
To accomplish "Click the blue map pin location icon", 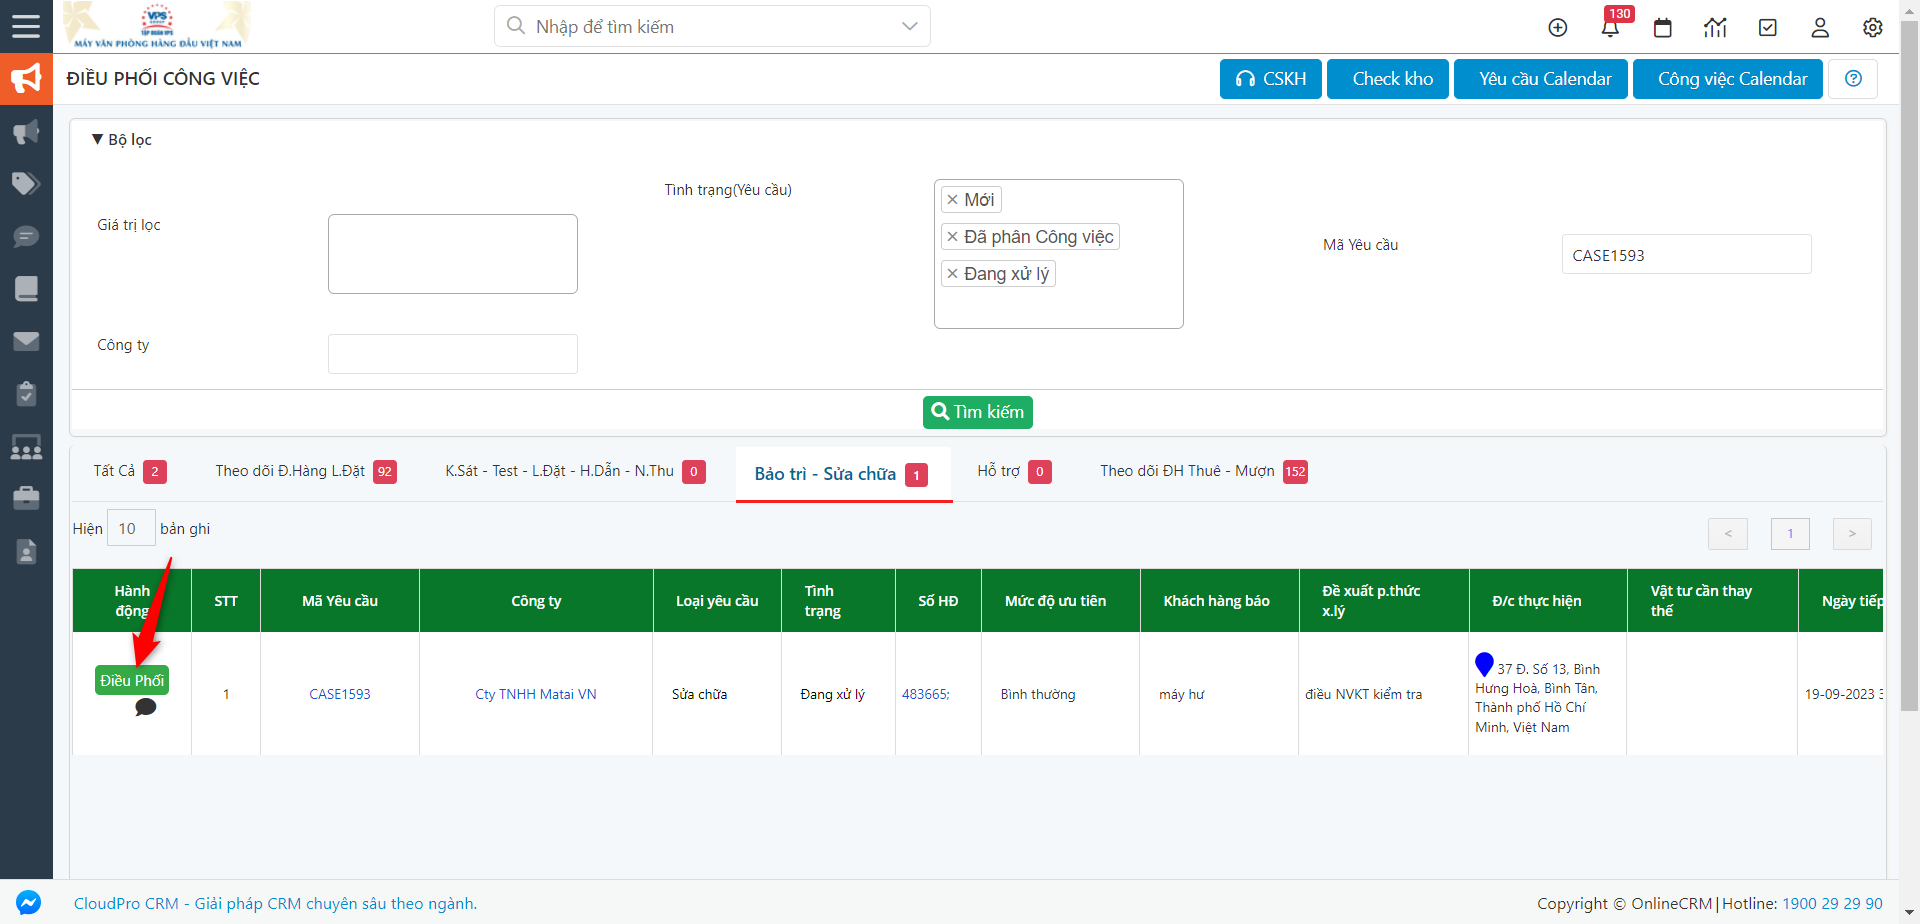I will pos(1484,664).
